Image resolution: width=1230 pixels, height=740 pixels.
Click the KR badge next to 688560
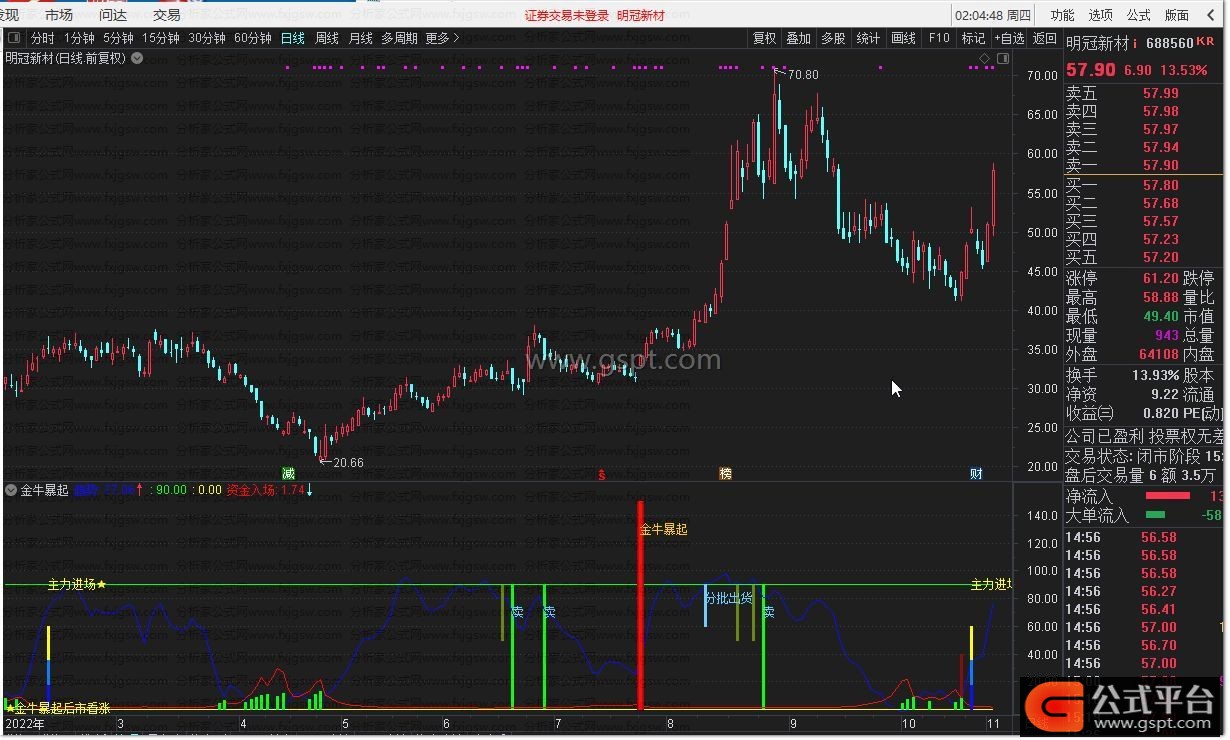point(1204,43)
